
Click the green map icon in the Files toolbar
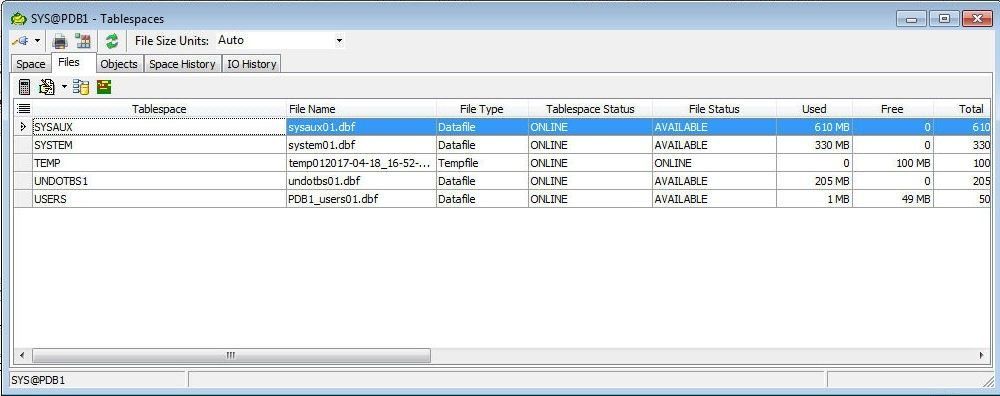click(104, 87)
